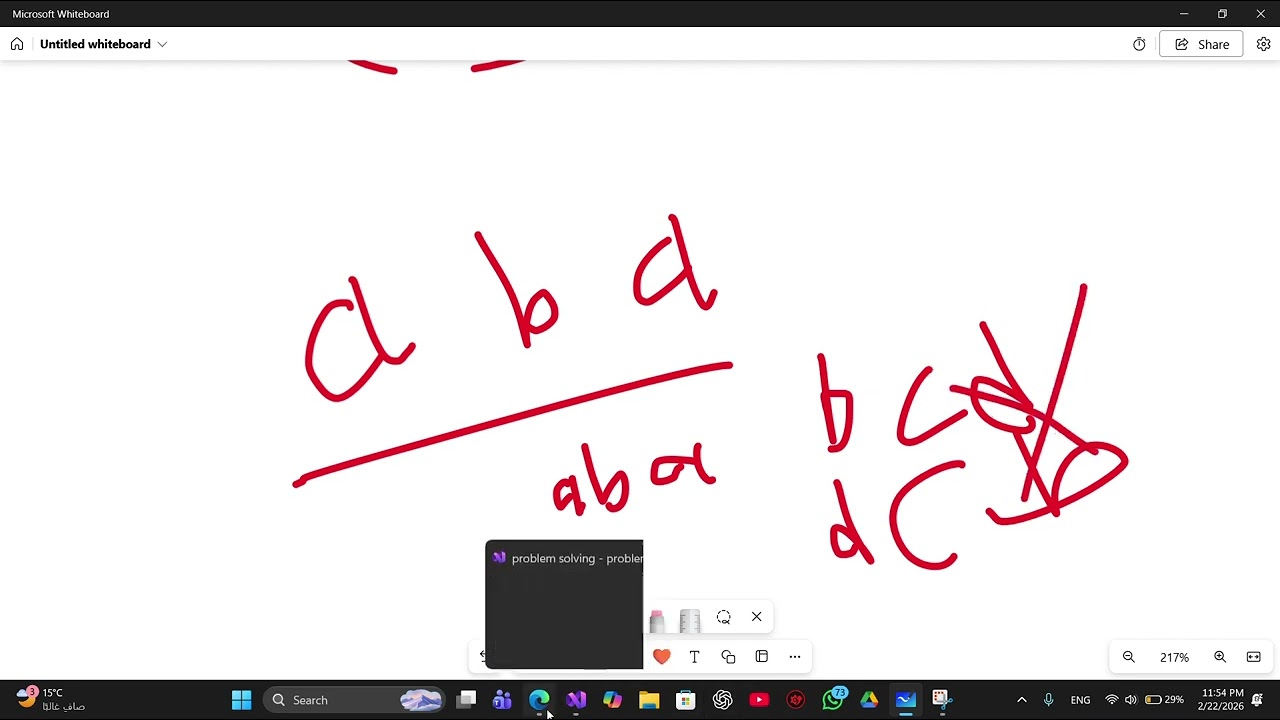The width and height of the screenshot is (1280, 720).
Task: Go to Whiteboard home
Action: (17, 44)
